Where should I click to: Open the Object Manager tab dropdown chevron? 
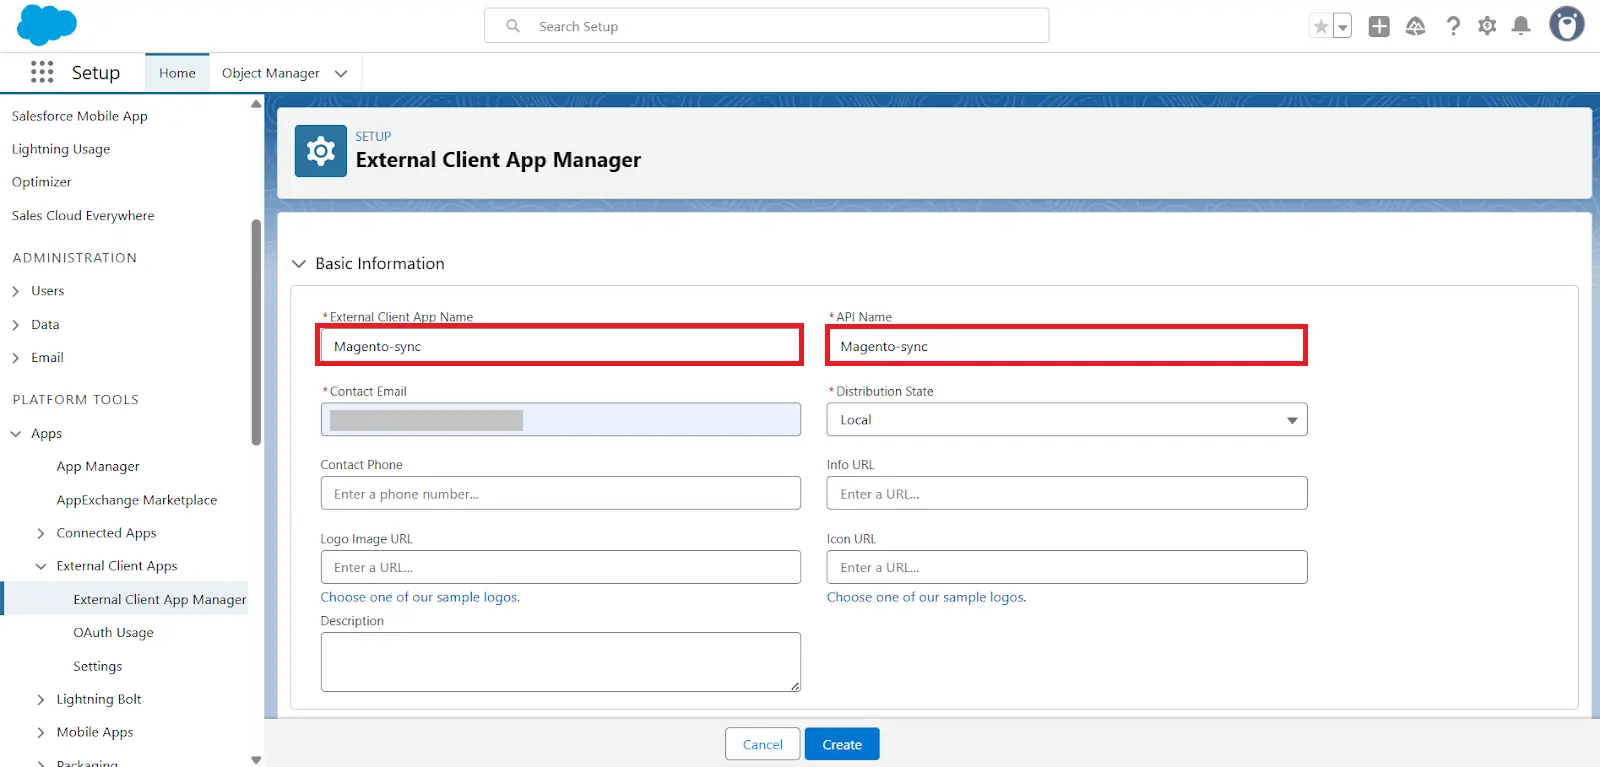point(341,73)
